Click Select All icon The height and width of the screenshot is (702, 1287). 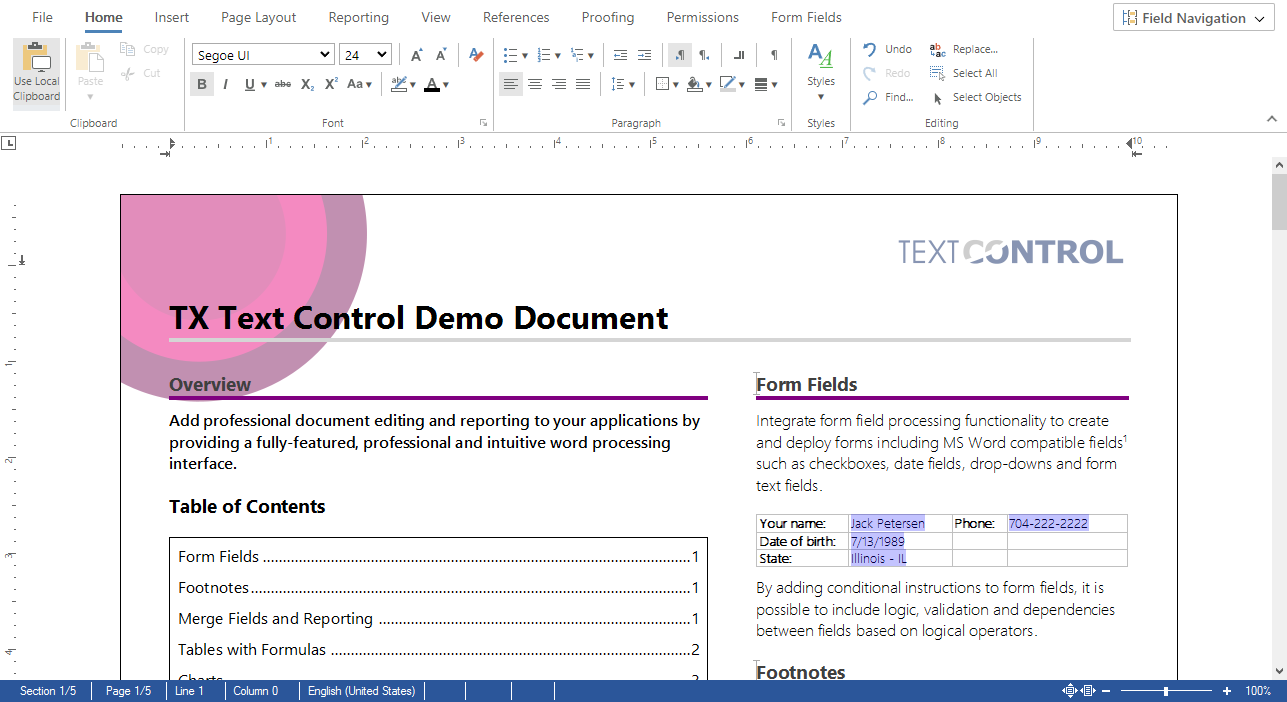[x=937, y=73]
